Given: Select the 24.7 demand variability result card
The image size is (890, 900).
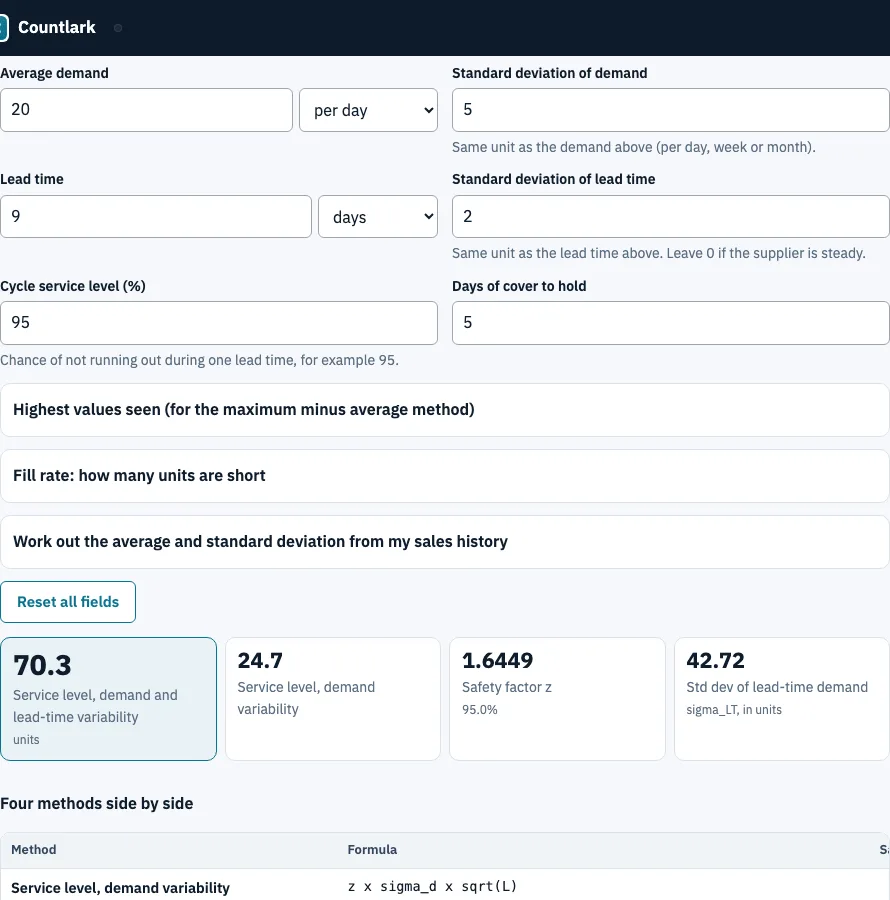Looking at the screenshot, I should pos(333,699).
